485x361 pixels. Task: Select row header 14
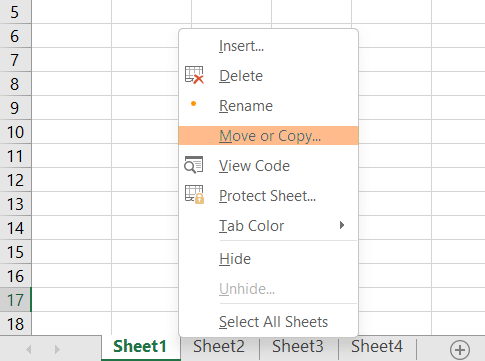click(16, 228)
